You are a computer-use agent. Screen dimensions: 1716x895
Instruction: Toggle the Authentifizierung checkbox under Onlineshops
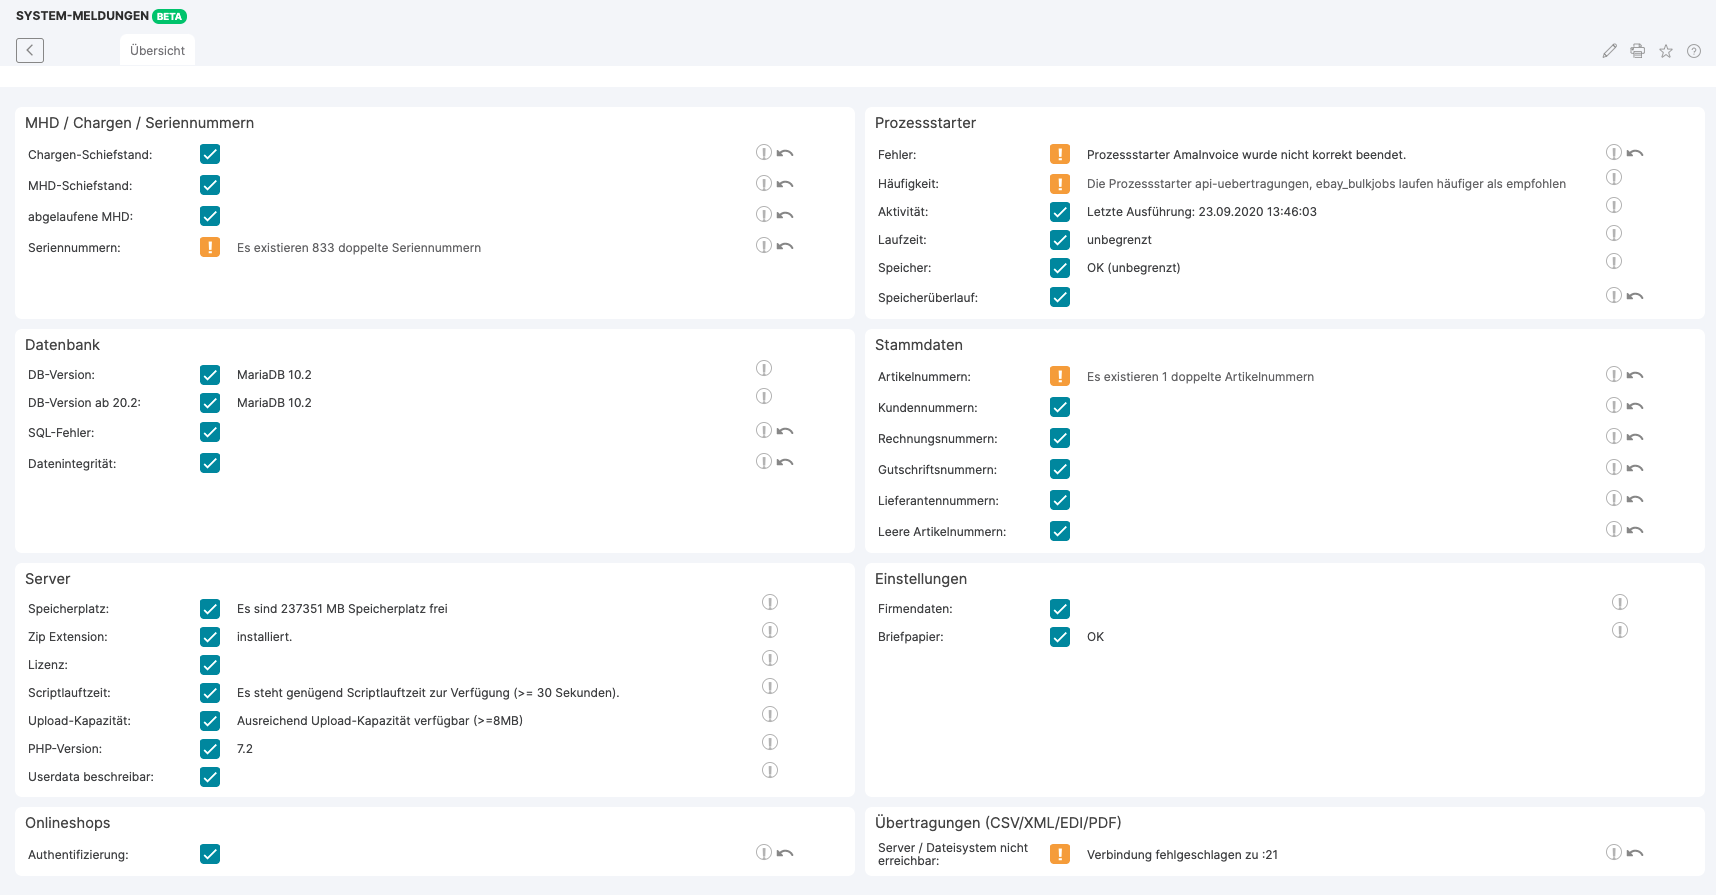pyautogui.click(x=210, y=854)
